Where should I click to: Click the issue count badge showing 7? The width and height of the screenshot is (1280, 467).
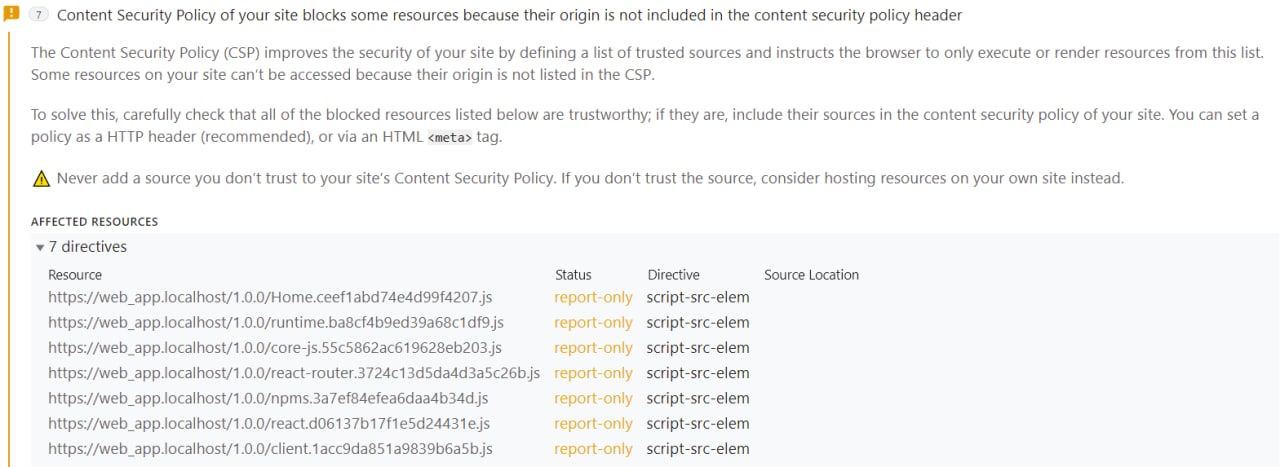tap(38, 16)
